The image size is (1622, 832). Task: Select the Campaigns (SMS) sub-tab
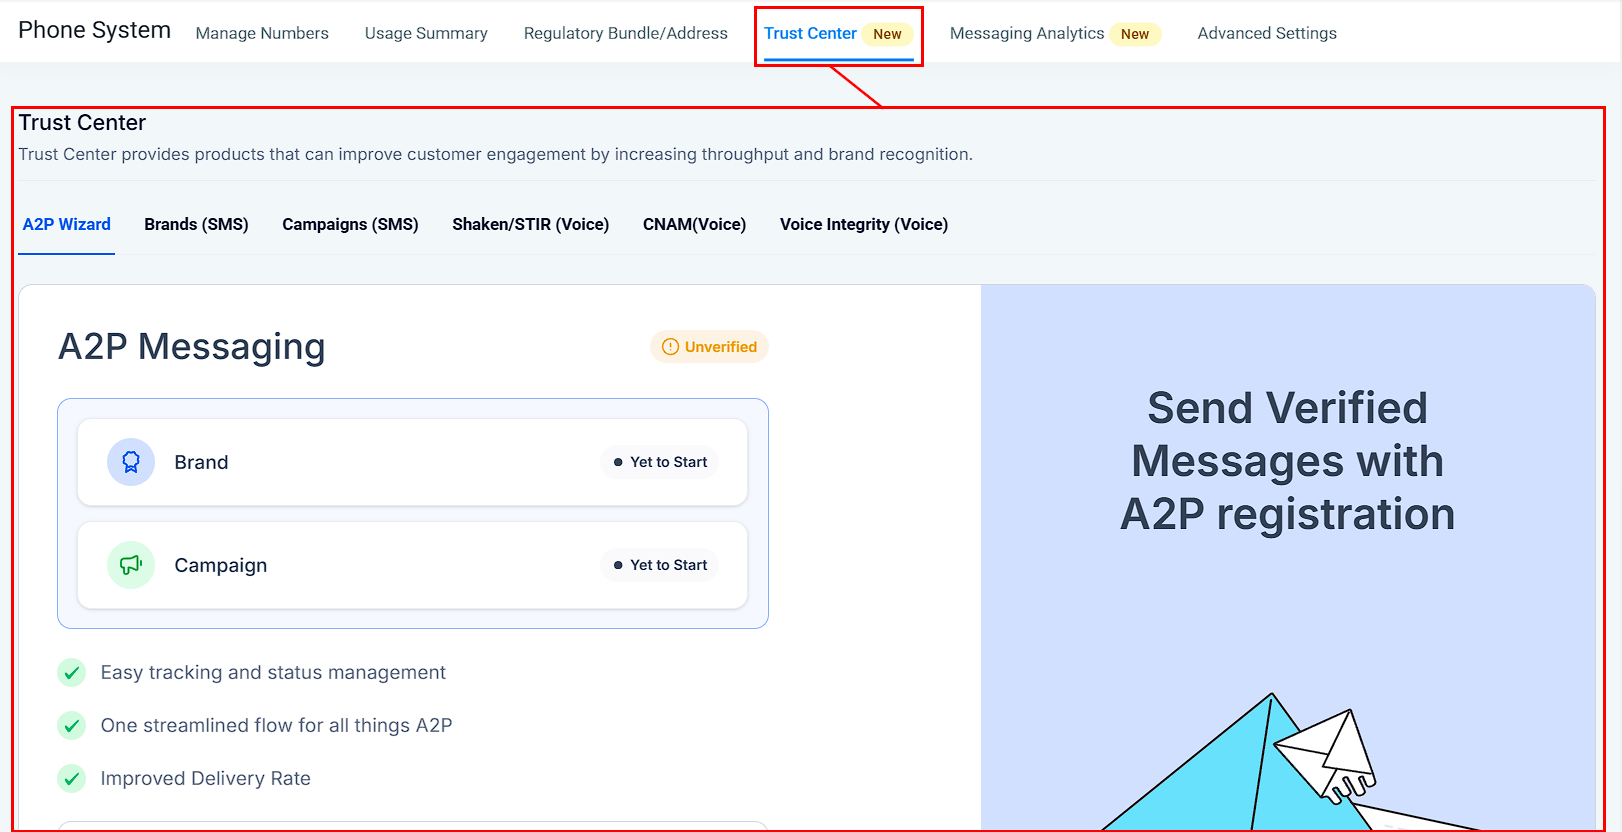[x=350, y=224]
